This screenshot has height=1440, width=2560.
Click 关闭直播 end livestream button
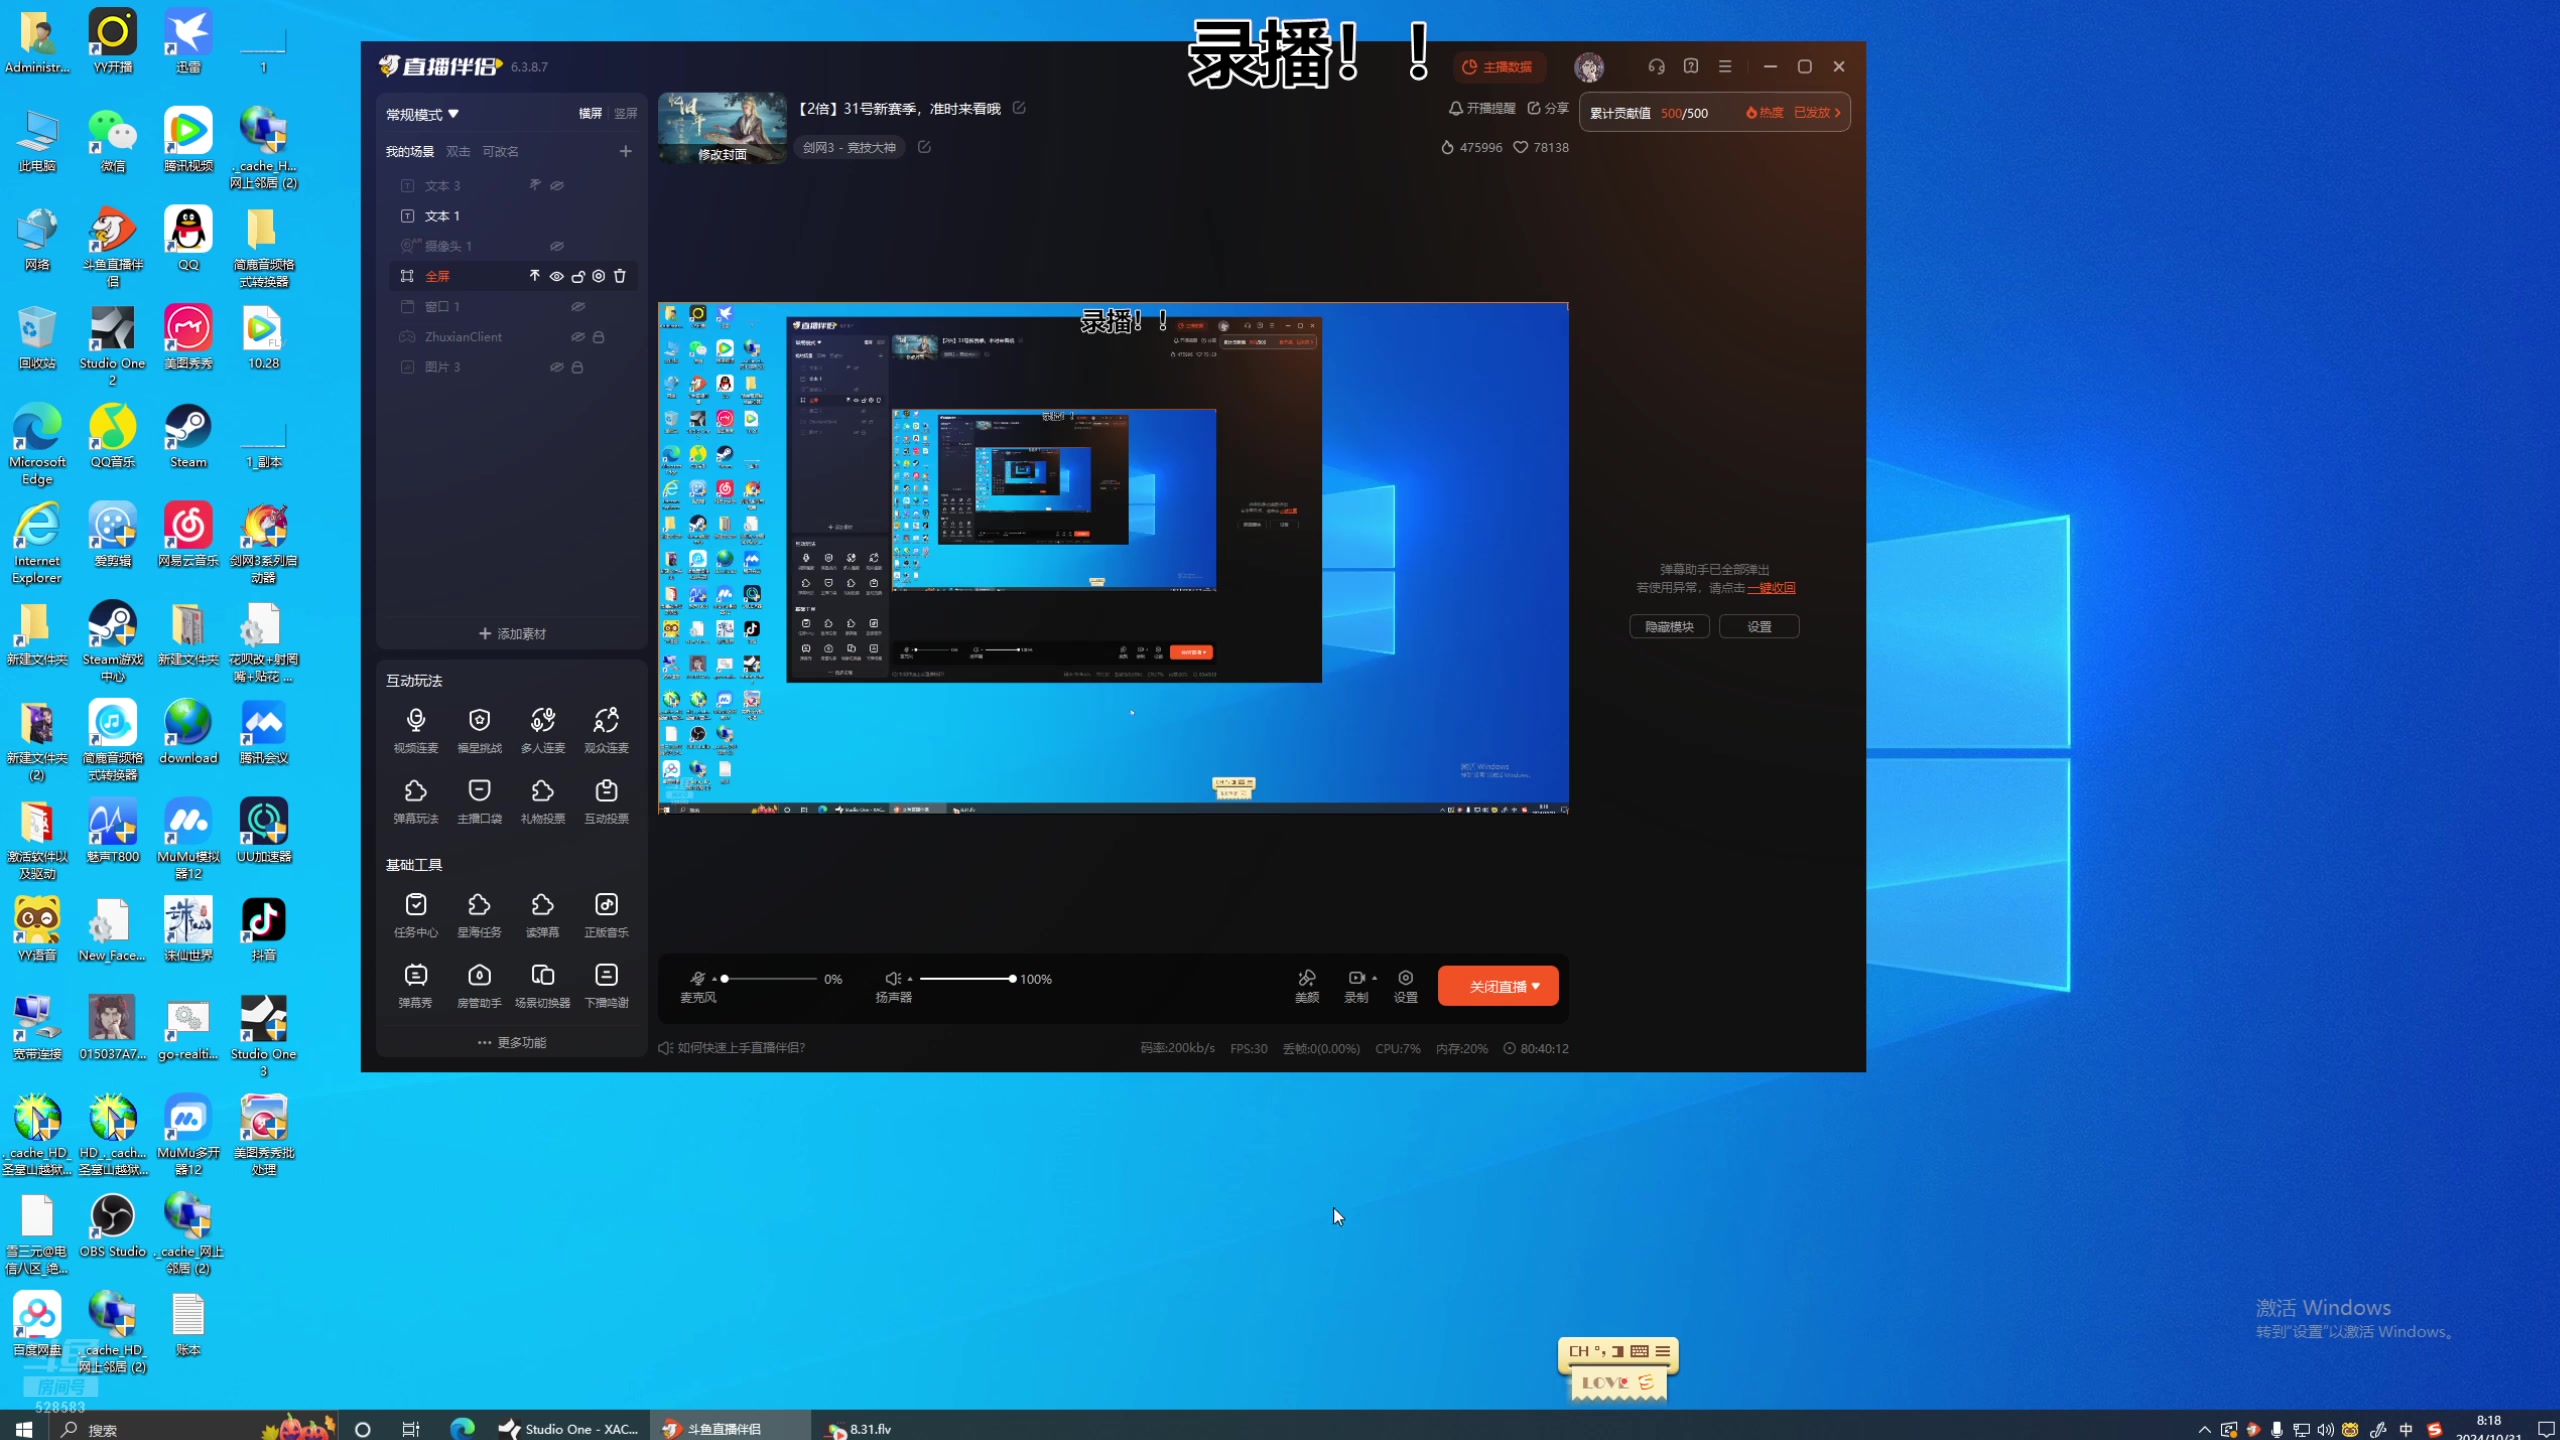point(1496,985)
